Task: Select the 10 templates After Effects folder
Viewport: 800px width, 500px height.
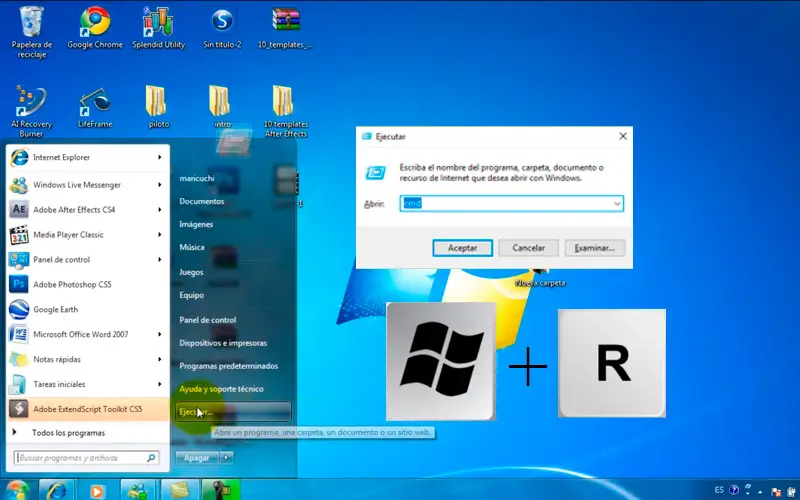Action: pos(285,111)
